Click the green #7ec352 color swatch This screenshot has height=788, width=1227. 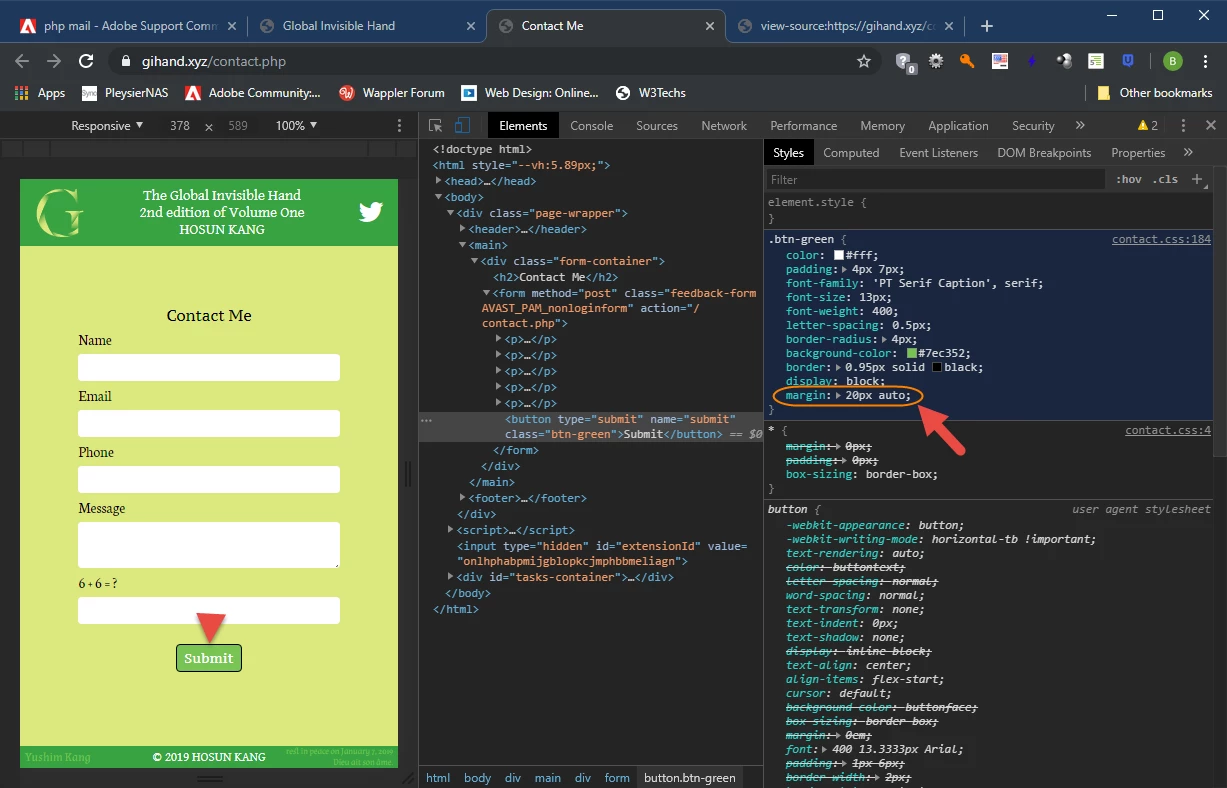[x=912, y=353]
